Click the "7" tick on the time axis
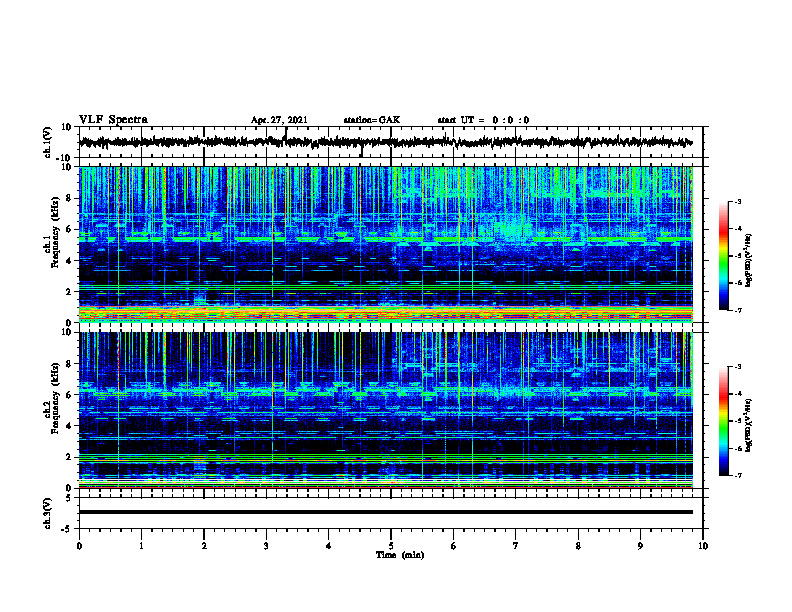792x612 pixels. point(516,546)
